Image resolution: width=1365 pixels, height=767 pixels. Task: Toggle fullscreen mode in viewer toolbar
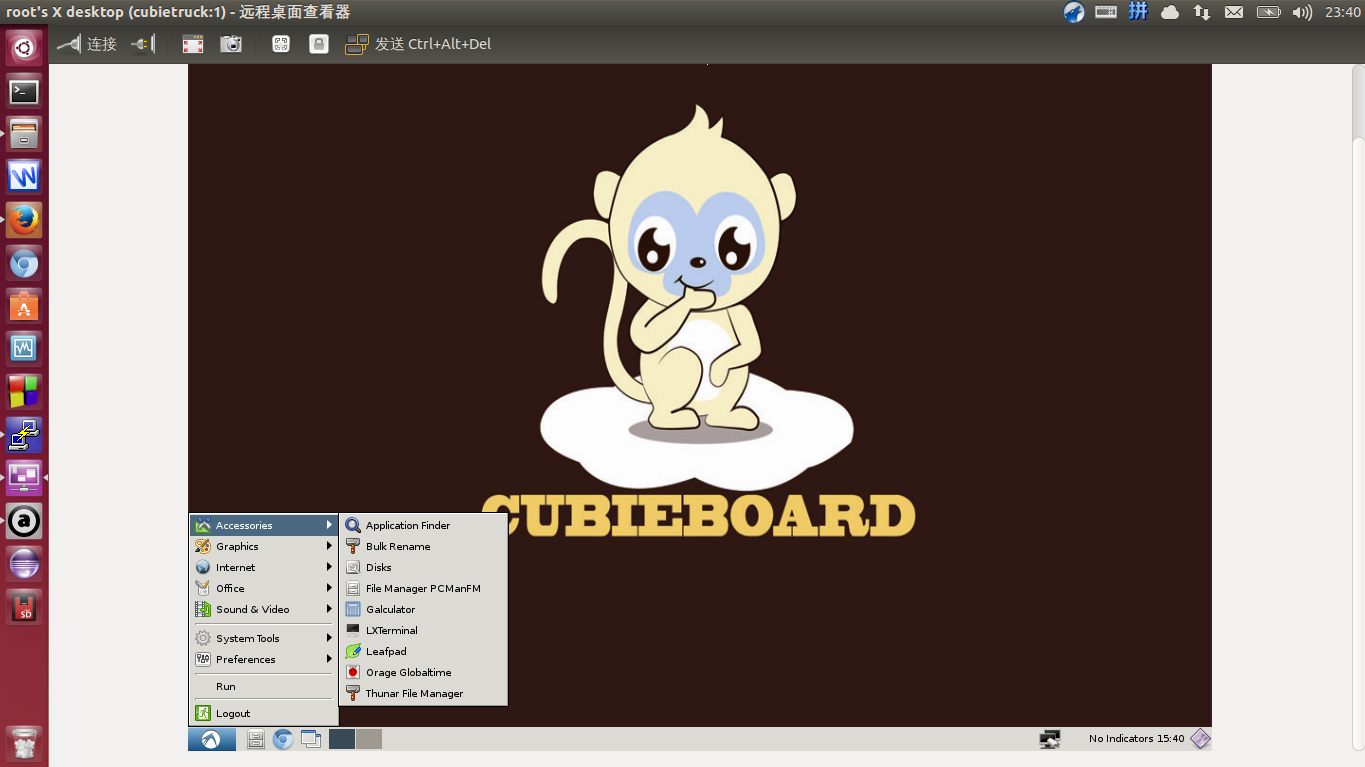coord(193,44)
